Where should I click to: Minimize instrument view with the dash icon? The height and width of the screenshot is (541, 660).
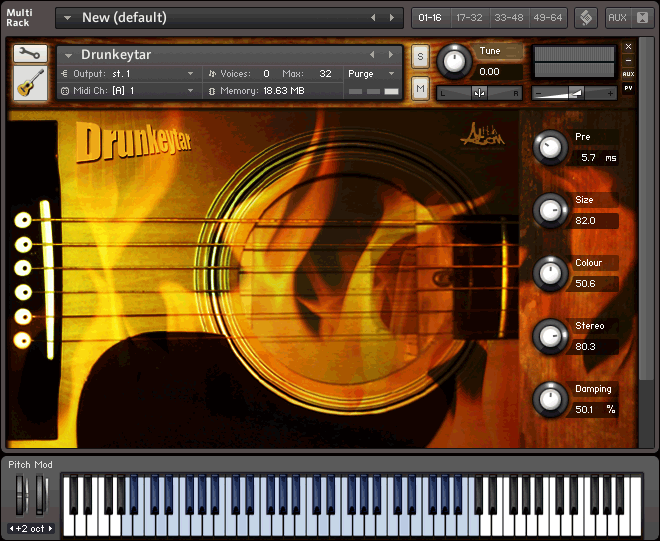point(628,61)
